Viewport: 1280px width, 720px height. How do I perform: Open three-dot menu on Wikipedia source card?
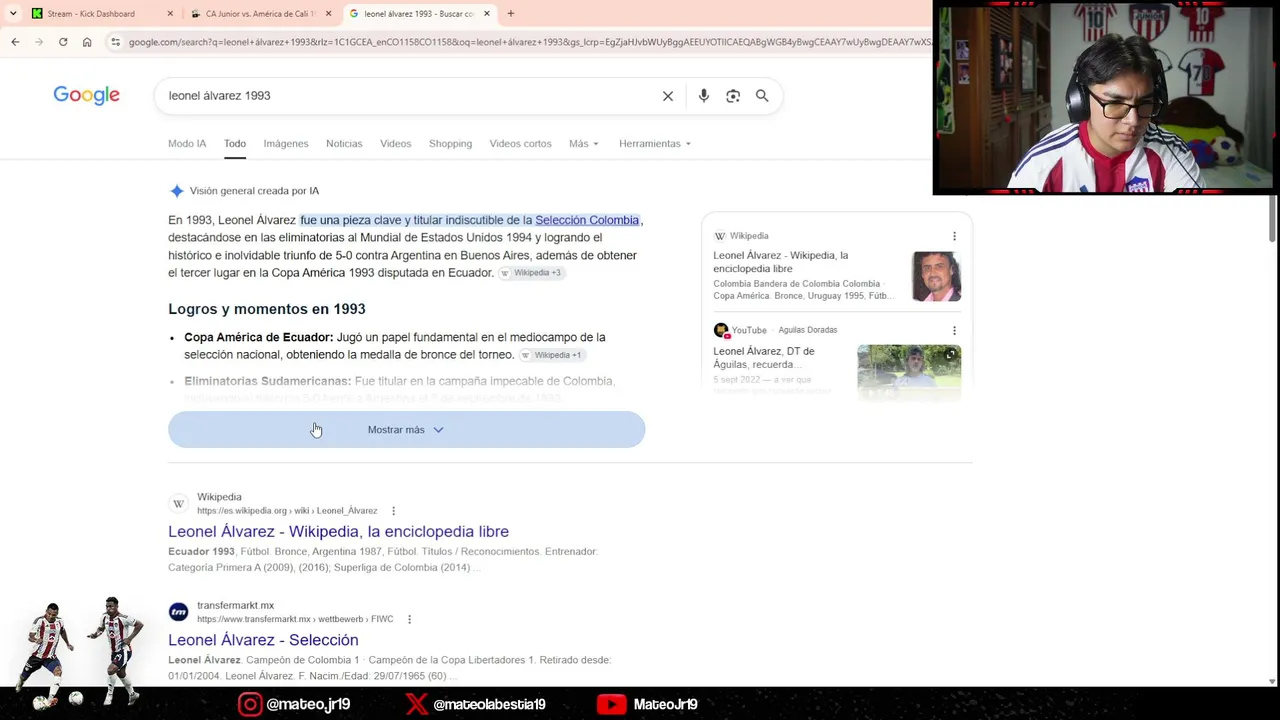954,236
